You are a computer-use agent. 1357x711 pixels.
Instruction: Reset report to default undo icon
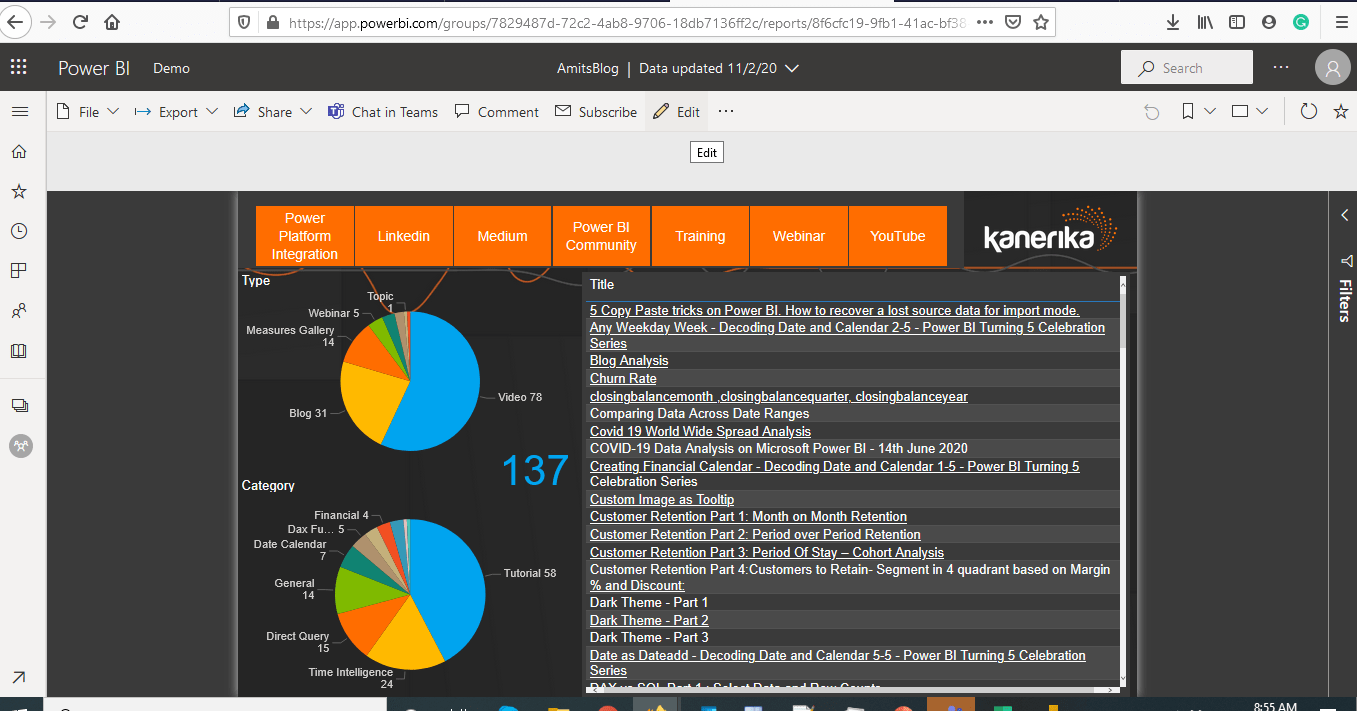pos(1152,112)
